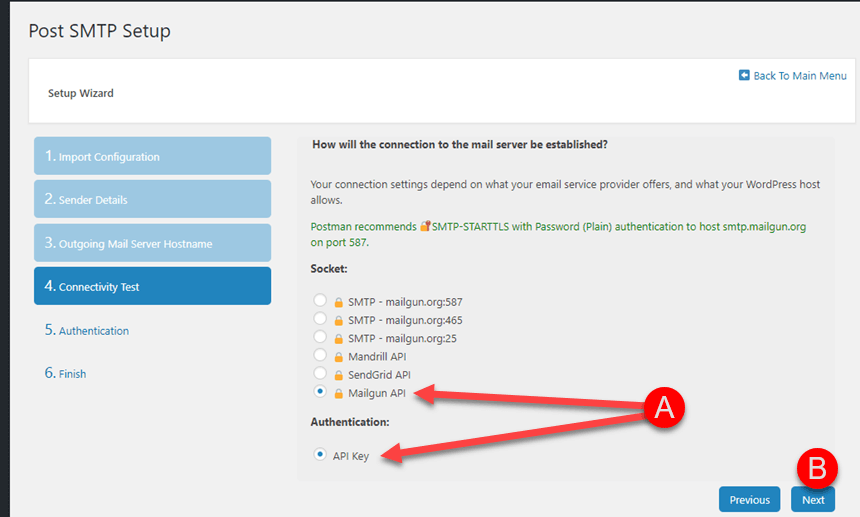Click lock icon beside Mandrill API
This screenshot has width=860, height=517.
click(x=338, y=357)
